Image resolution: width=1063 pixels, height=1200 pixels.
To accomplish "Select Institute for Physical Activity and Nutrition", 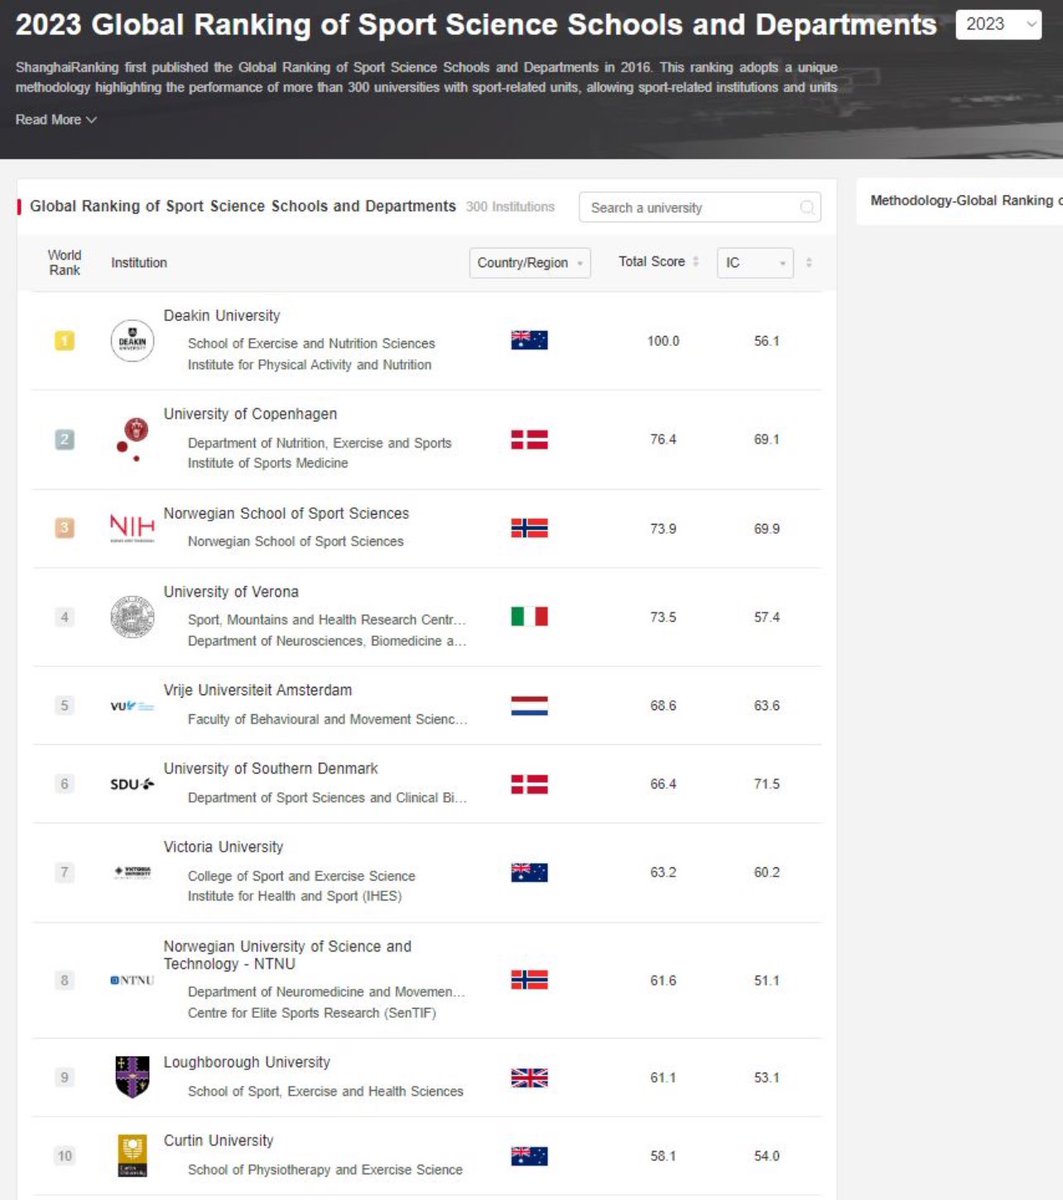I will pyautogui.click(x=310, y=365).
